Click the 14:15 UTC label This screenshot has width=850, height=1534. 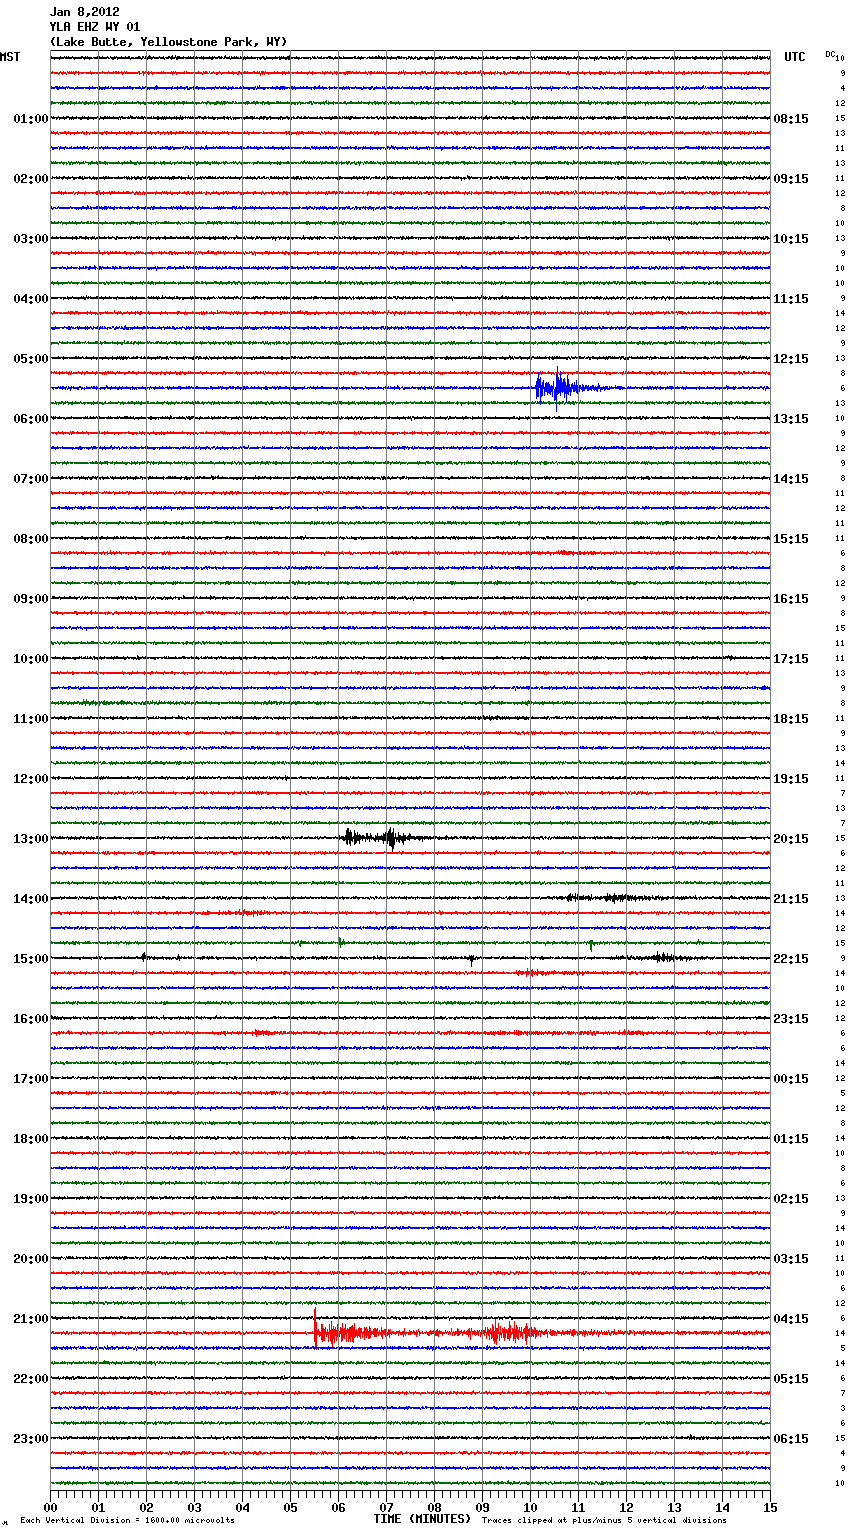coord(791,479)
